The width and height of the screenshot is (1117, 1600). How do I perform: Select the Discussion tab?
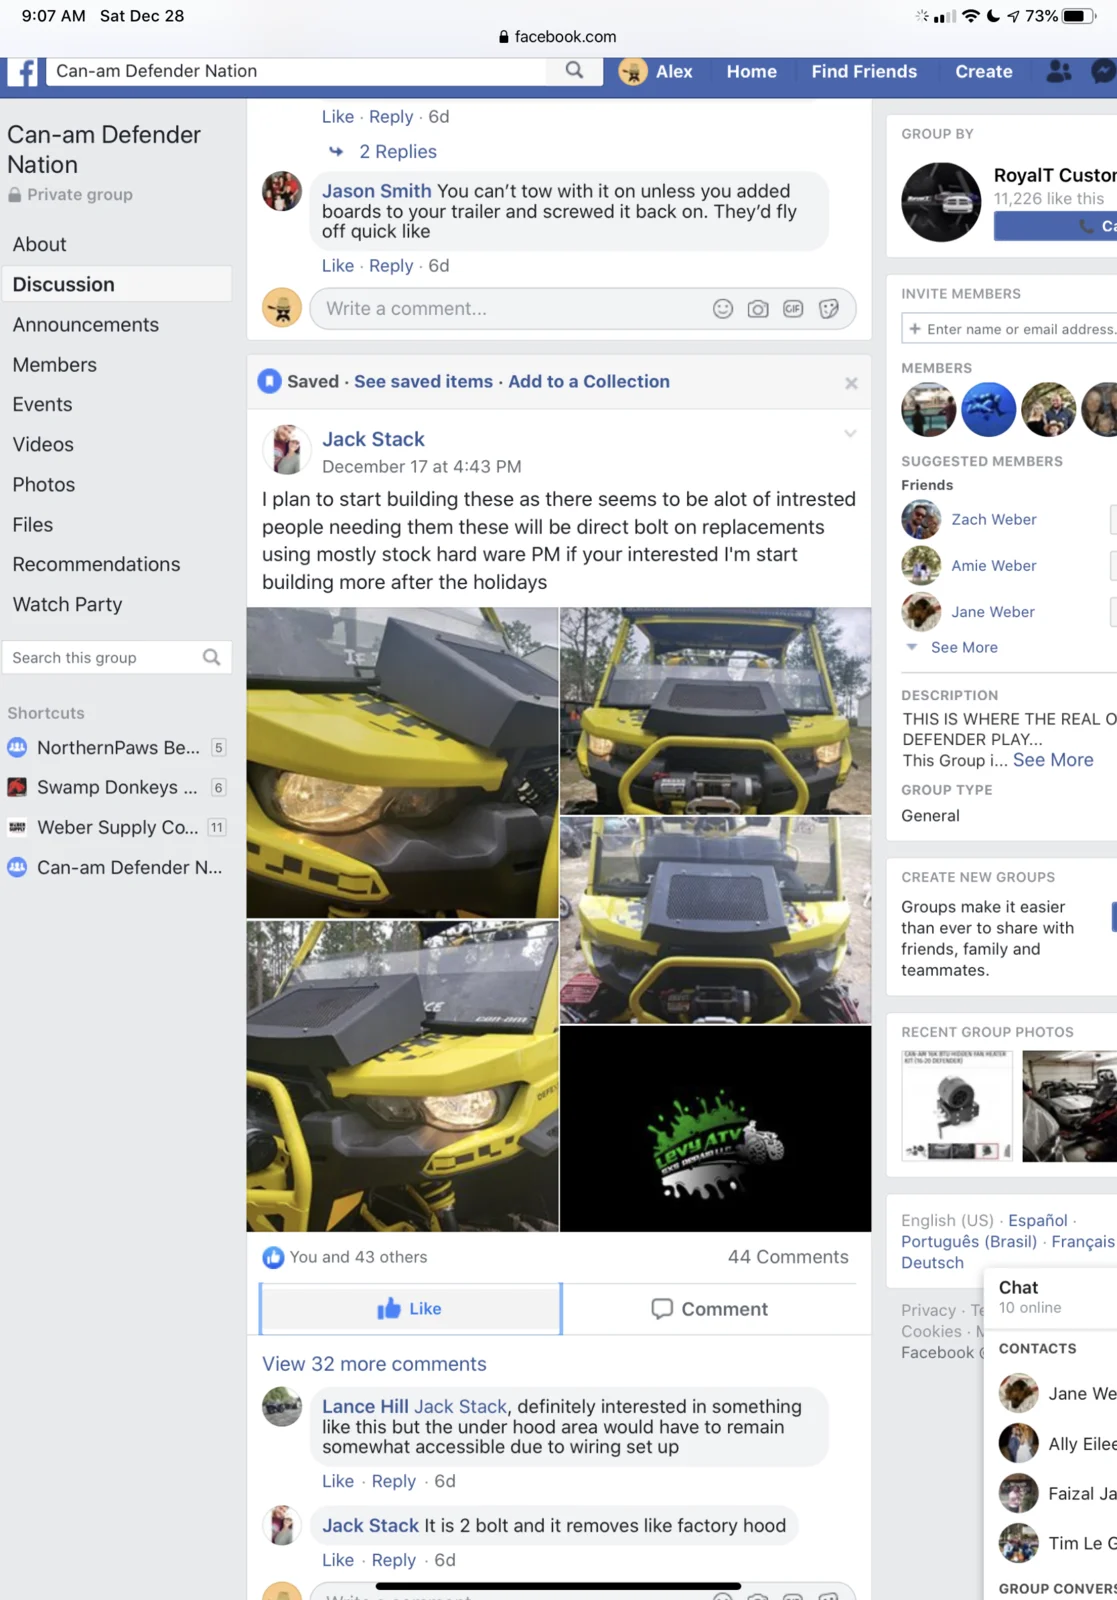pyautogui.click(x=117, y=285)
